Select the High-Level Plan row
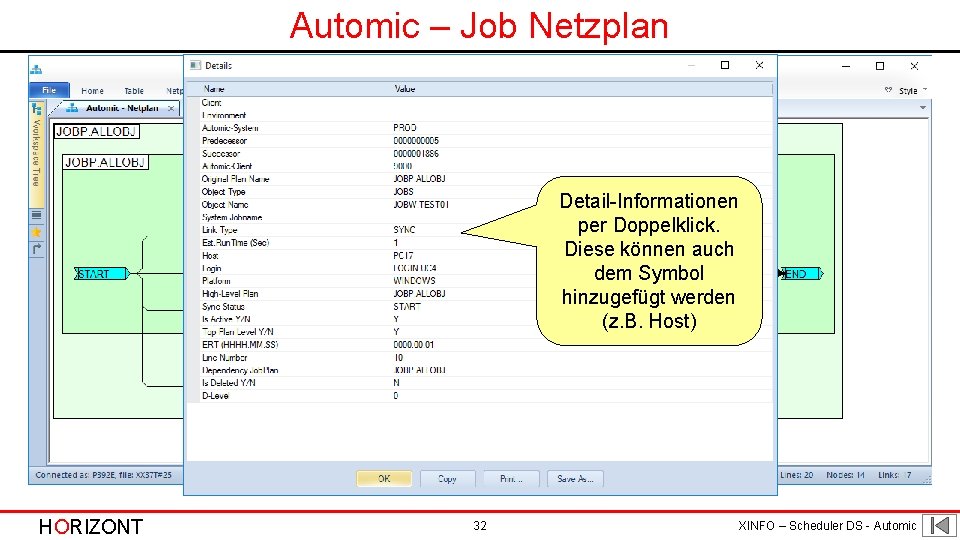 click(x=479, y=293)
